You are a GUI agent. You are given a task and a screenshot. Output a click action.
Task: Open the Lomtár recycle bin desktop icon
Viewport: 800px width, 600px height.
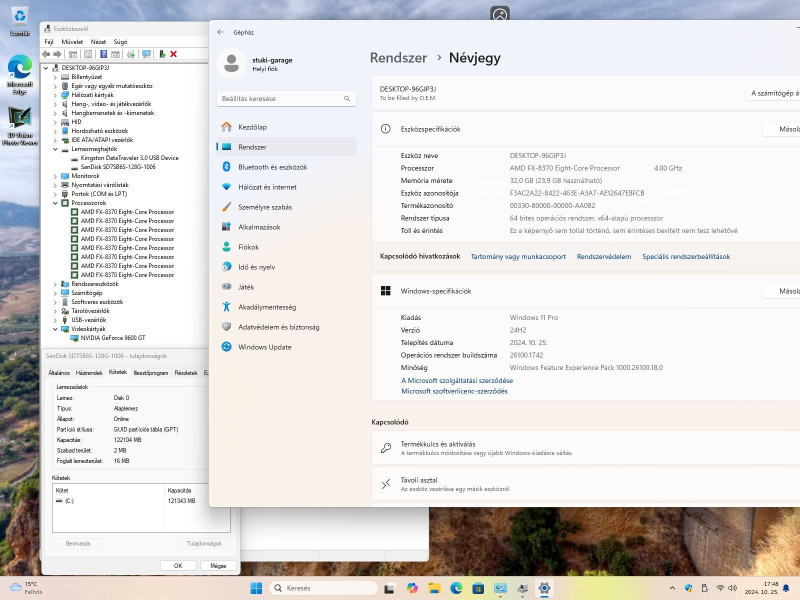pyautogui.click(x=19, y=21)
